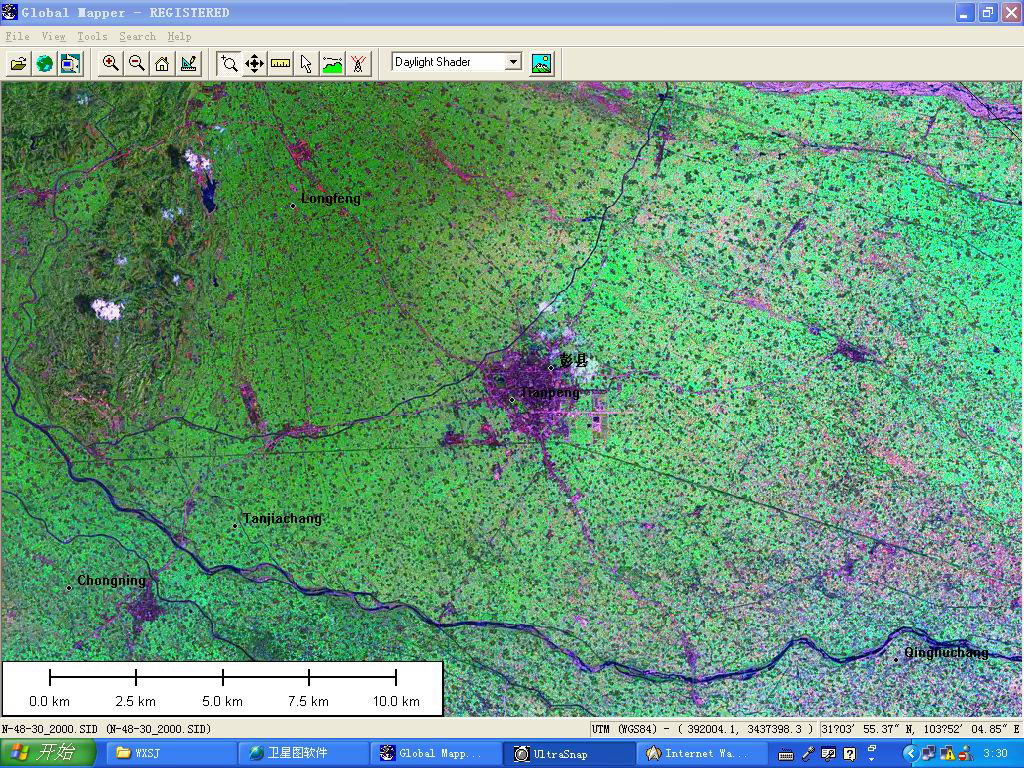1024x768 pixels.
Task: Click the Open Data Files icon
Action: tap(18, 64)
